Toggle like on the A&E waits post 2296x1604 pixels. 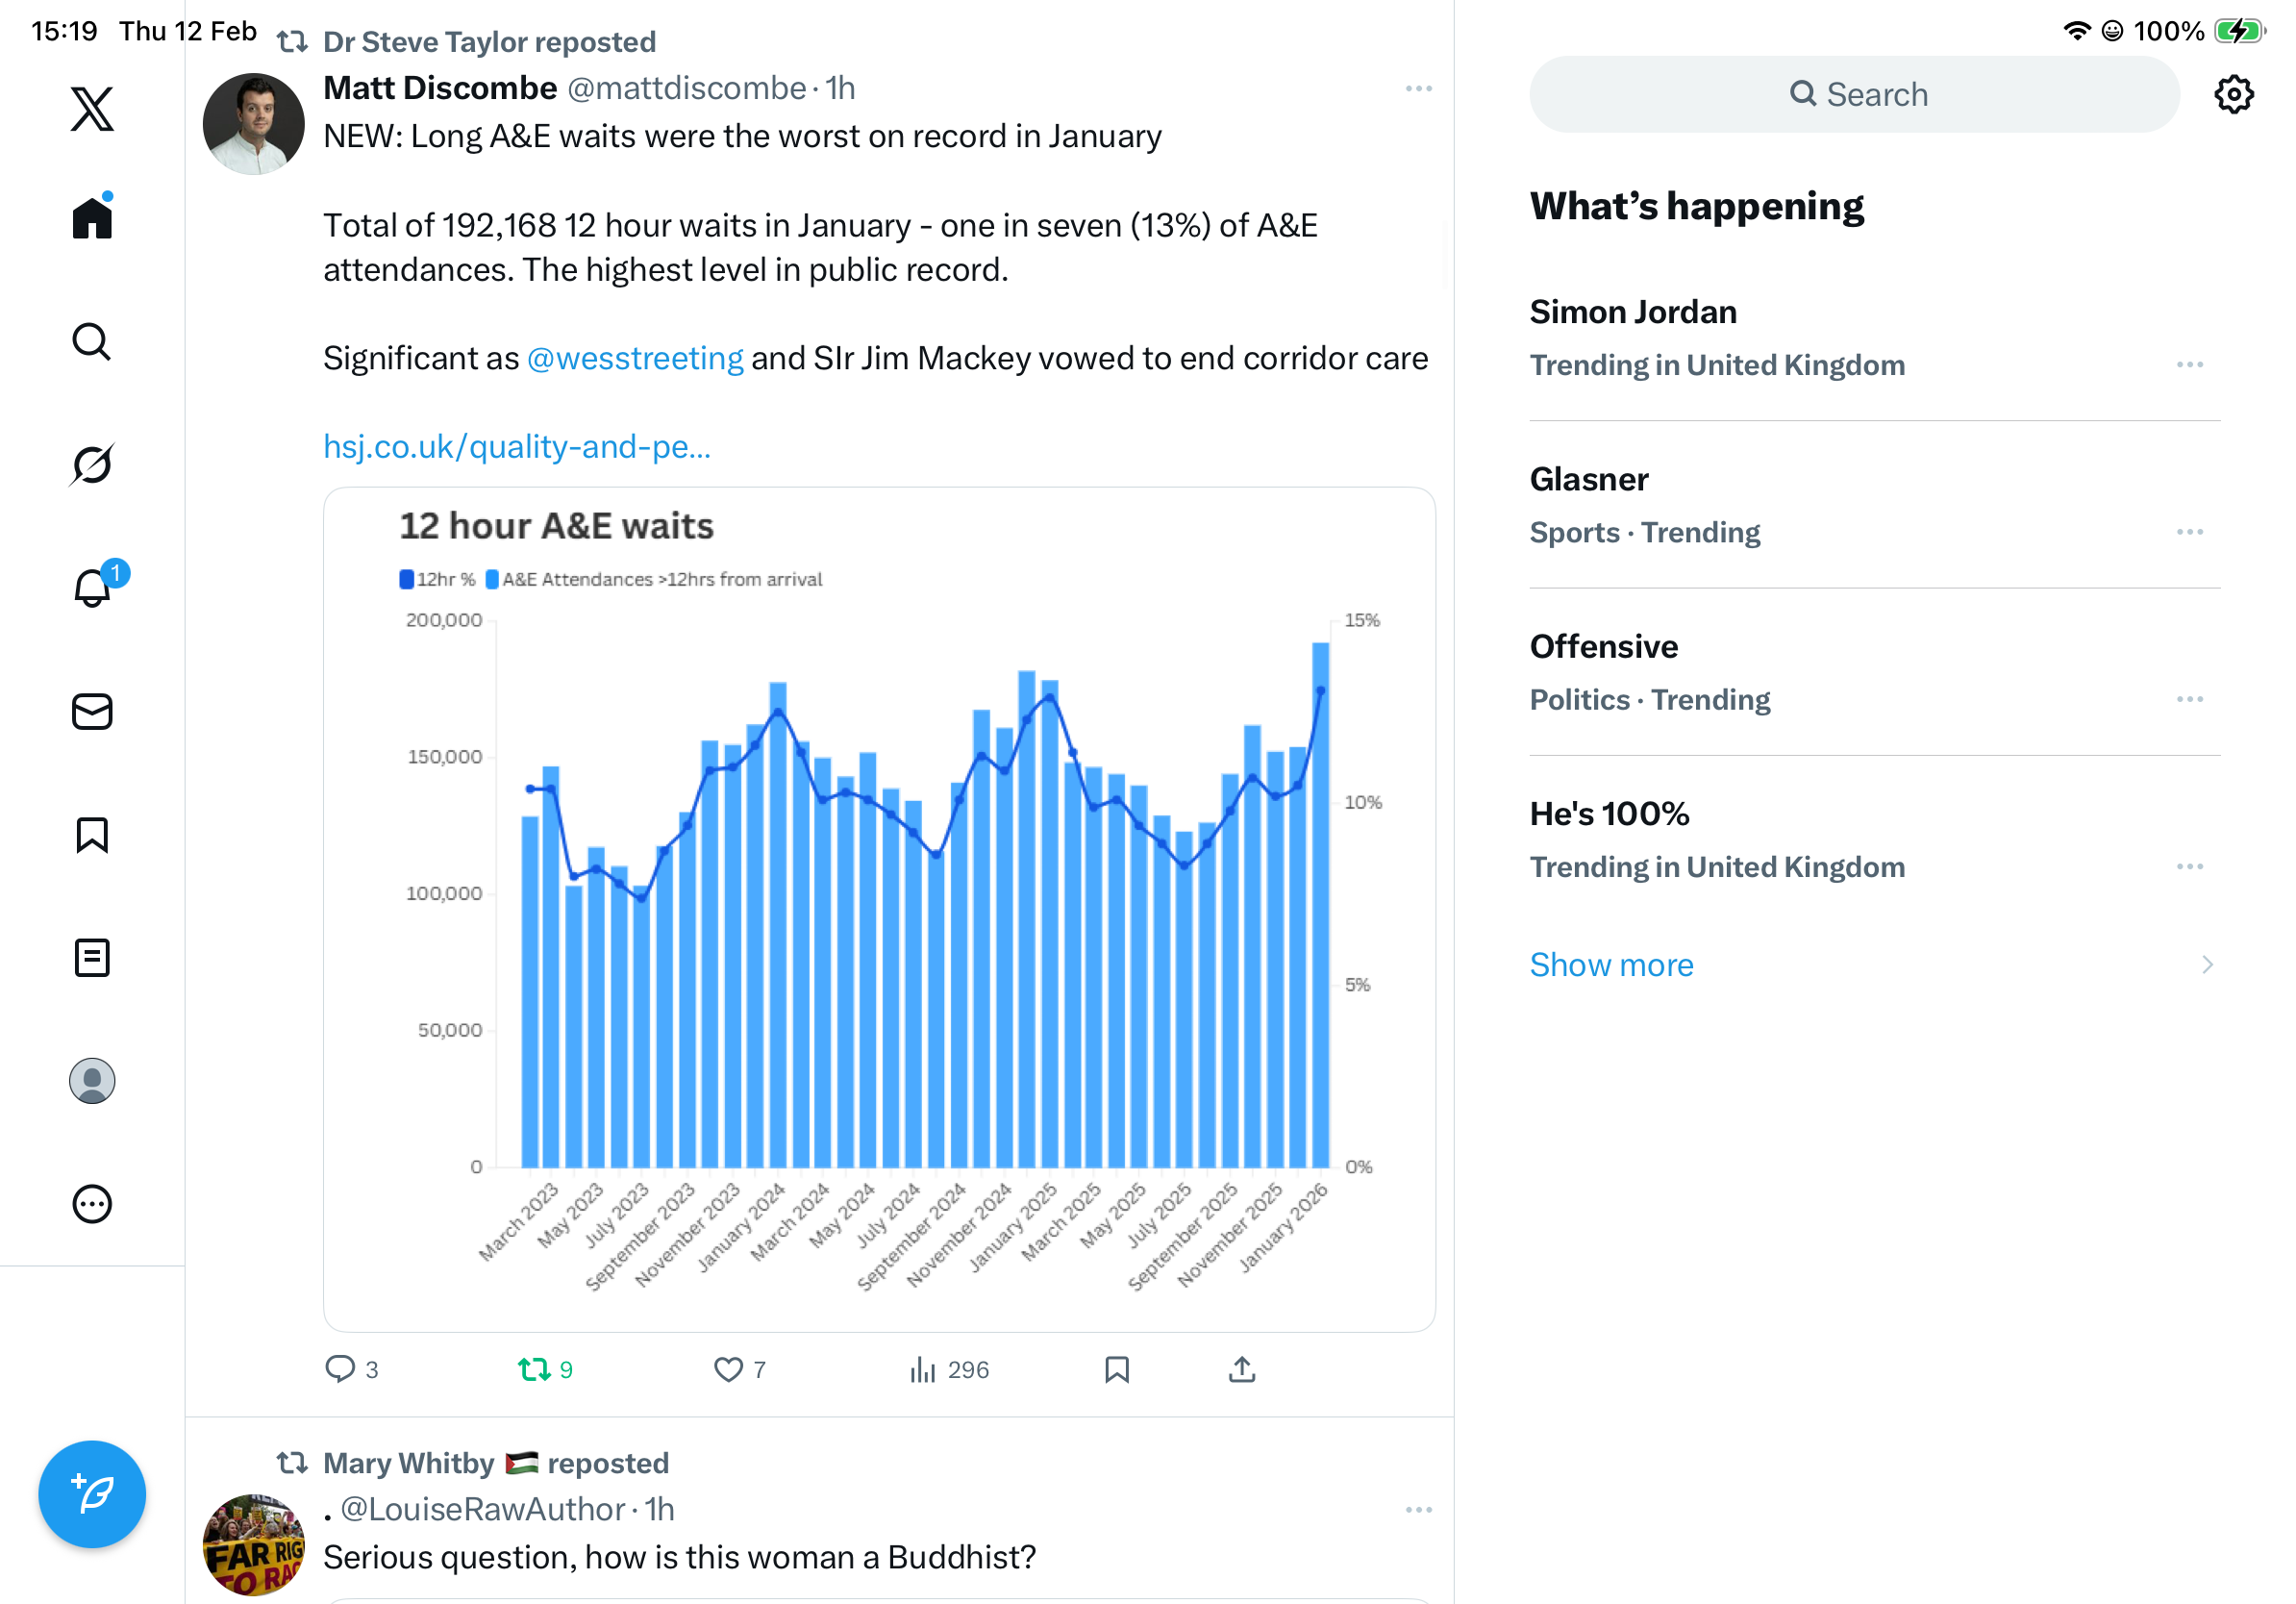click(728, 1369)
